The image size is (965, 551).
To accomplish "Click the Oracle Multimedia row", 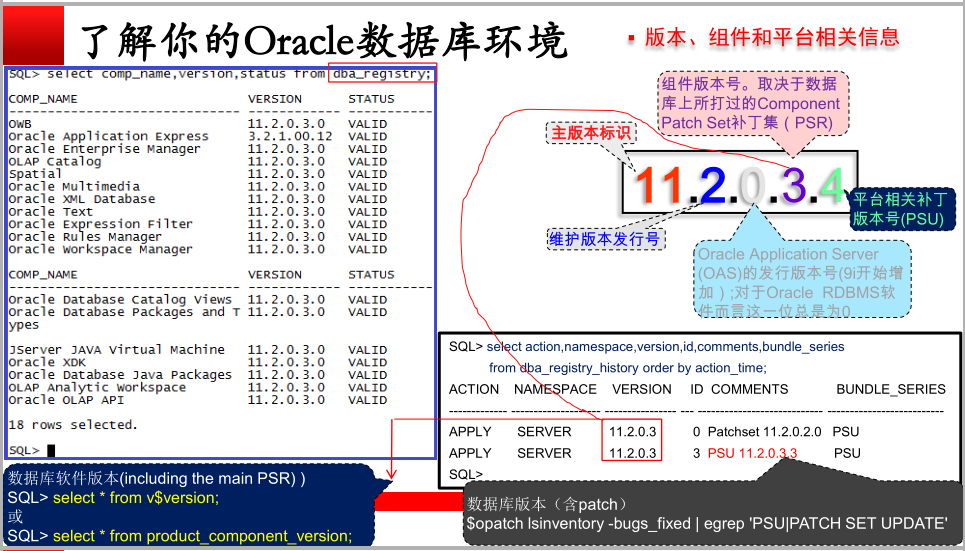I will tap(198, 187).
